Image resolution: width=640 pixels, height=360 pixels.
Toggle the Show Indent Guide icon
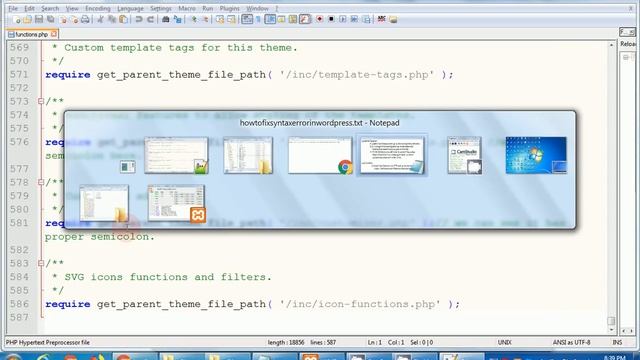[x=270, y=19]
